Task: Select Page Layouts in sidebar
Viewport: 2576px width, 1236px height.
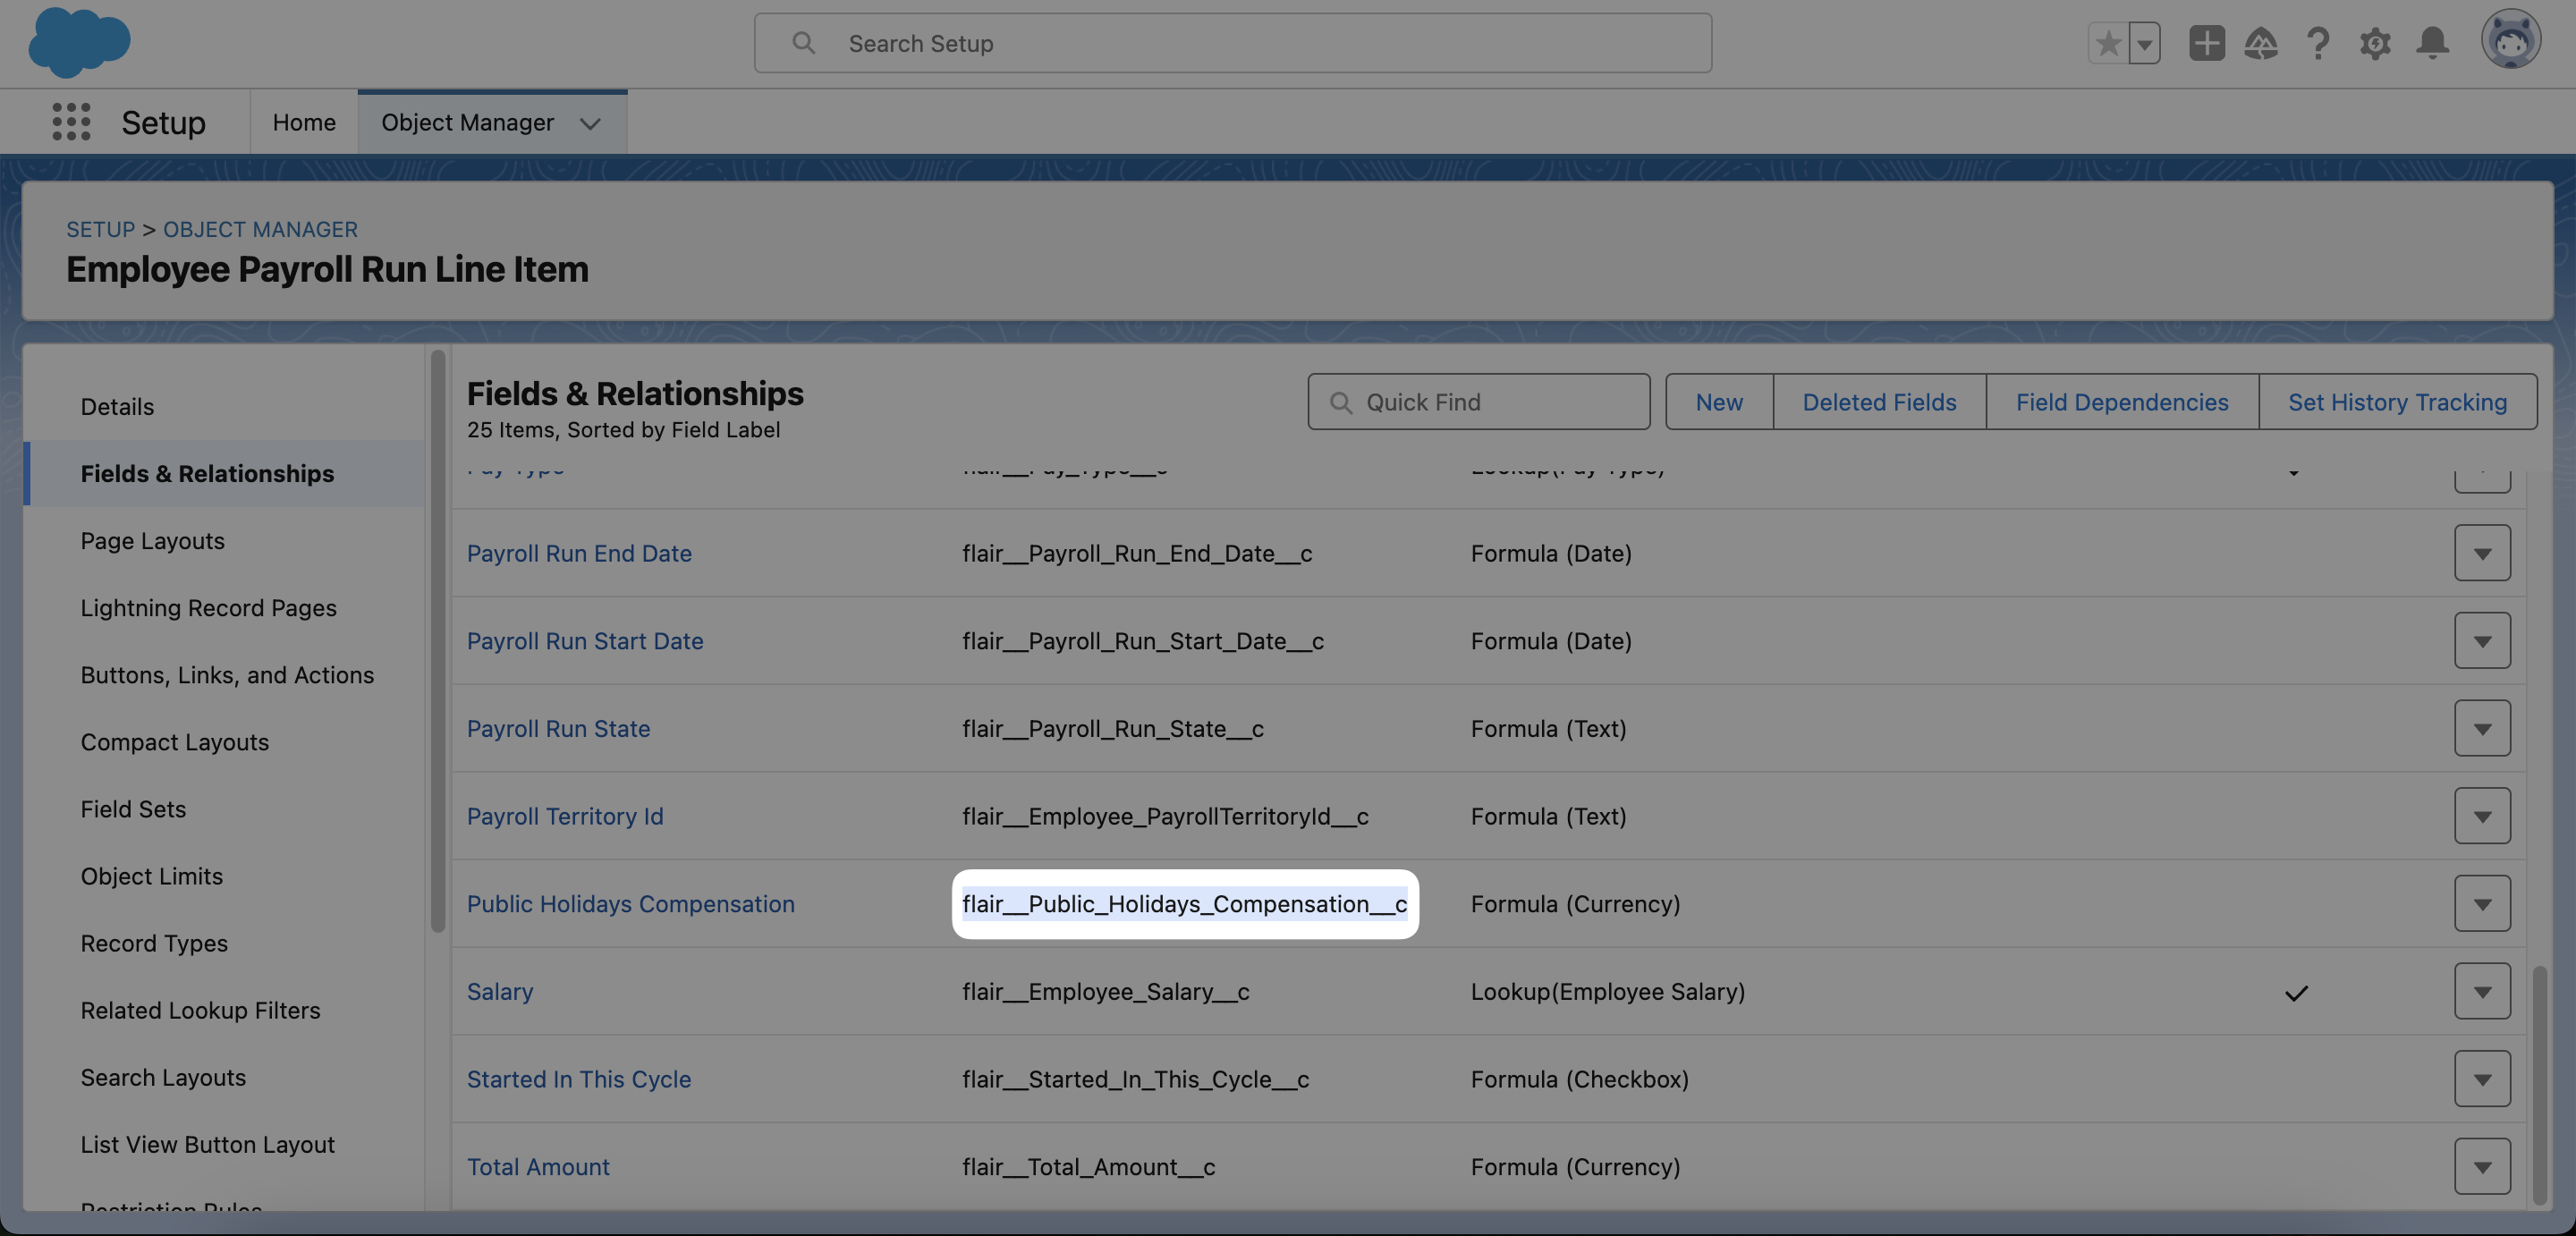Action: pos(152,541)
